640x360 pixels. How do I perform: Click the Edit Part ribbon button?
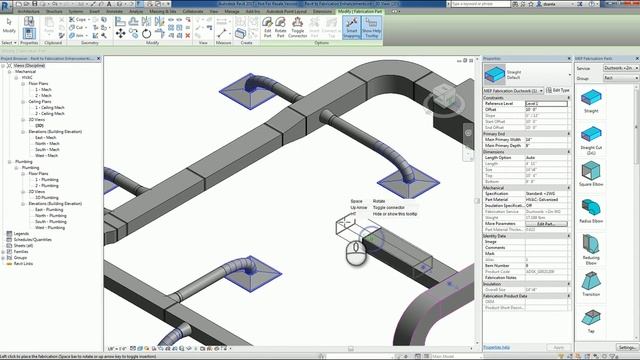coord(267,27)
